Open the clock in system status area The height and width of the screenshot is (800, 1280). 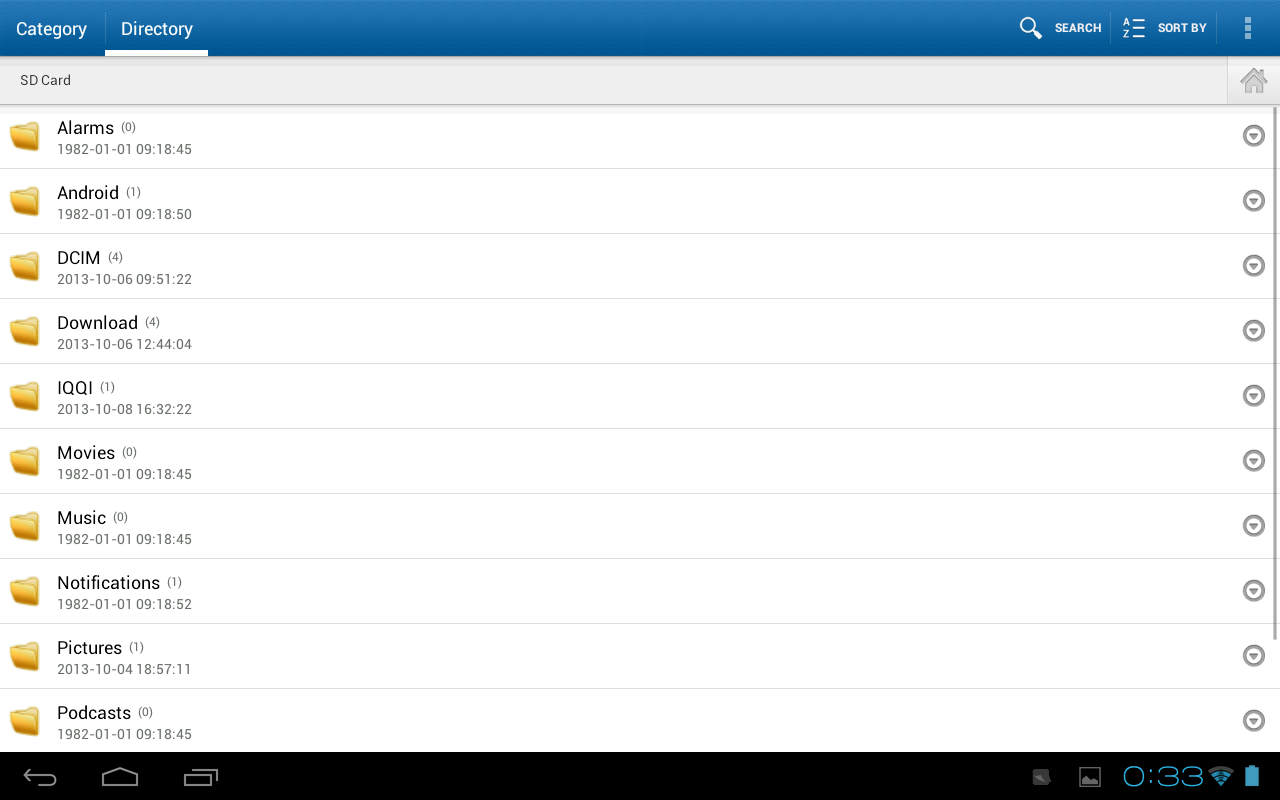(x=1163, y=776)
